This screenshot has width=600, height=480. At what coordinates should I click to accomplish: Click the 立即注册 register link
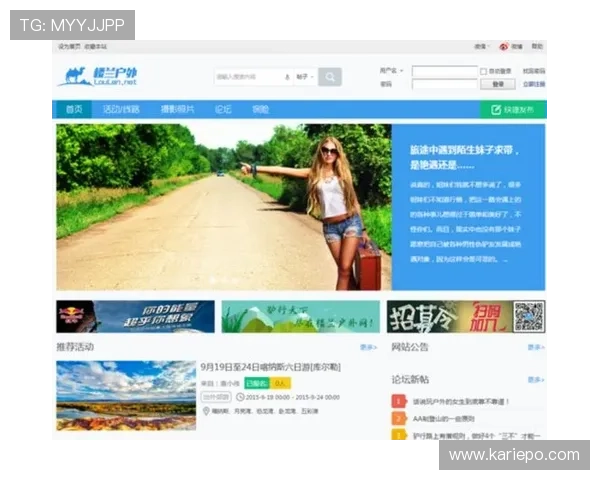coord(534,84)
